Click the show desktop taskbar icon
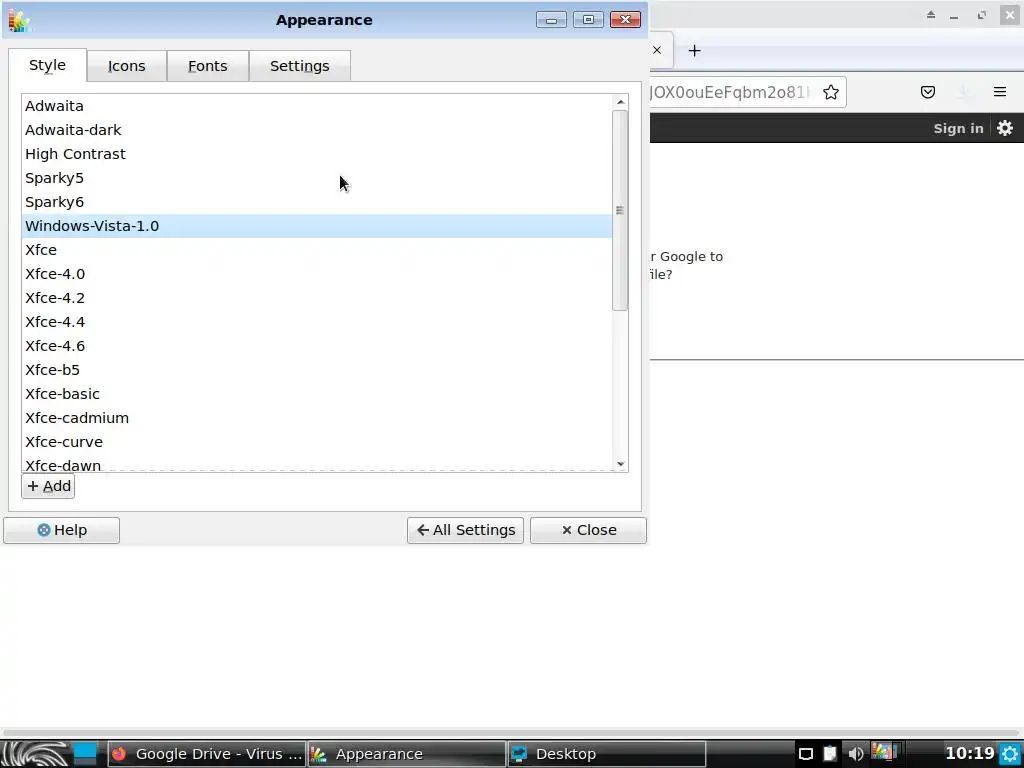The height and width of the screenshot is (768, 1024). tap(85, 754)
